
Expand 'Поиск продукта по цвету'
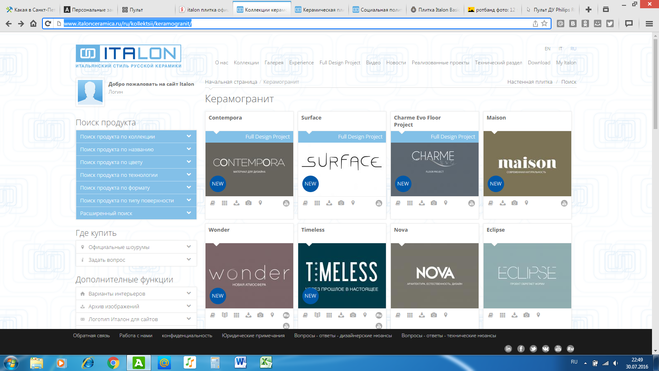[x=136, y=162]
